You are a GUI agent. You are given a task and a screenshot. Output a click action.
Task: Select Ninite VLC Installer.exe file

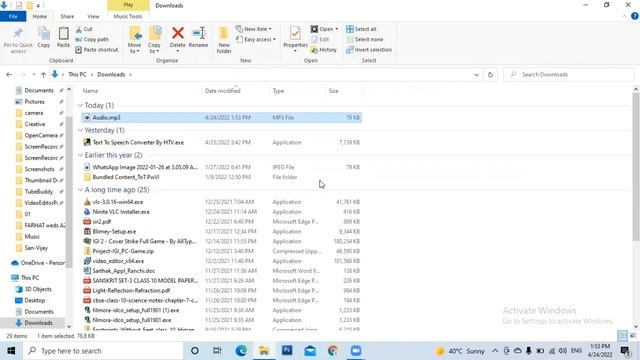[222, 212]
